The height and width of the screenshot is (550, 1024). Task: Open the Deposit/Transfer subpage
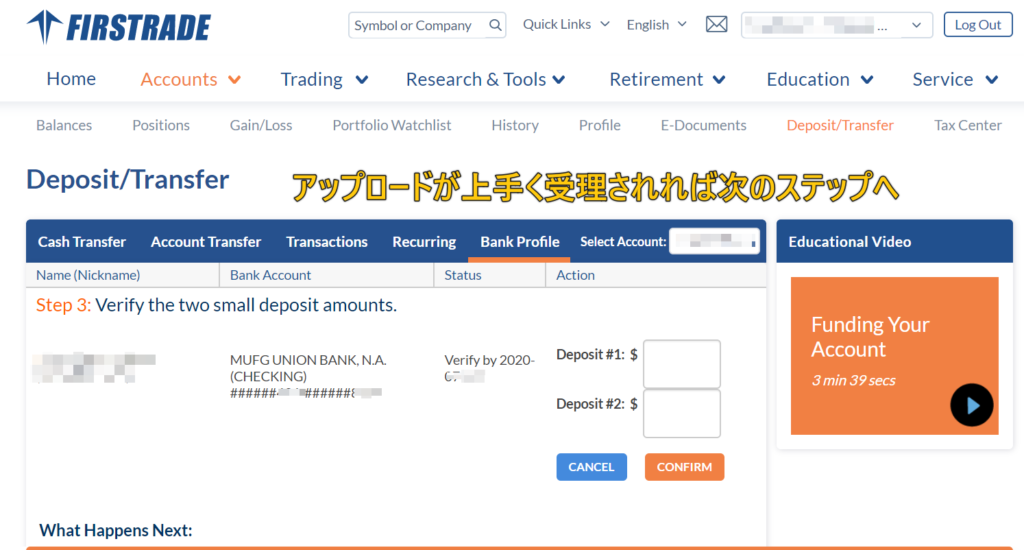(840, 125)
